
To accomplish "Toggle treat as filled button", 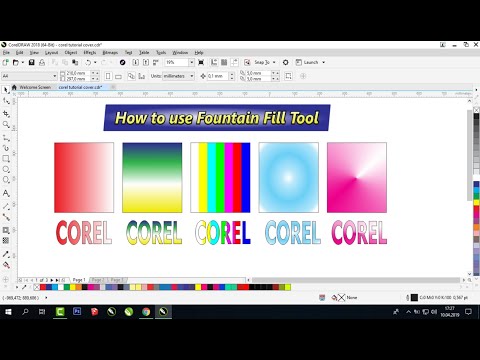I will (288, 76).
